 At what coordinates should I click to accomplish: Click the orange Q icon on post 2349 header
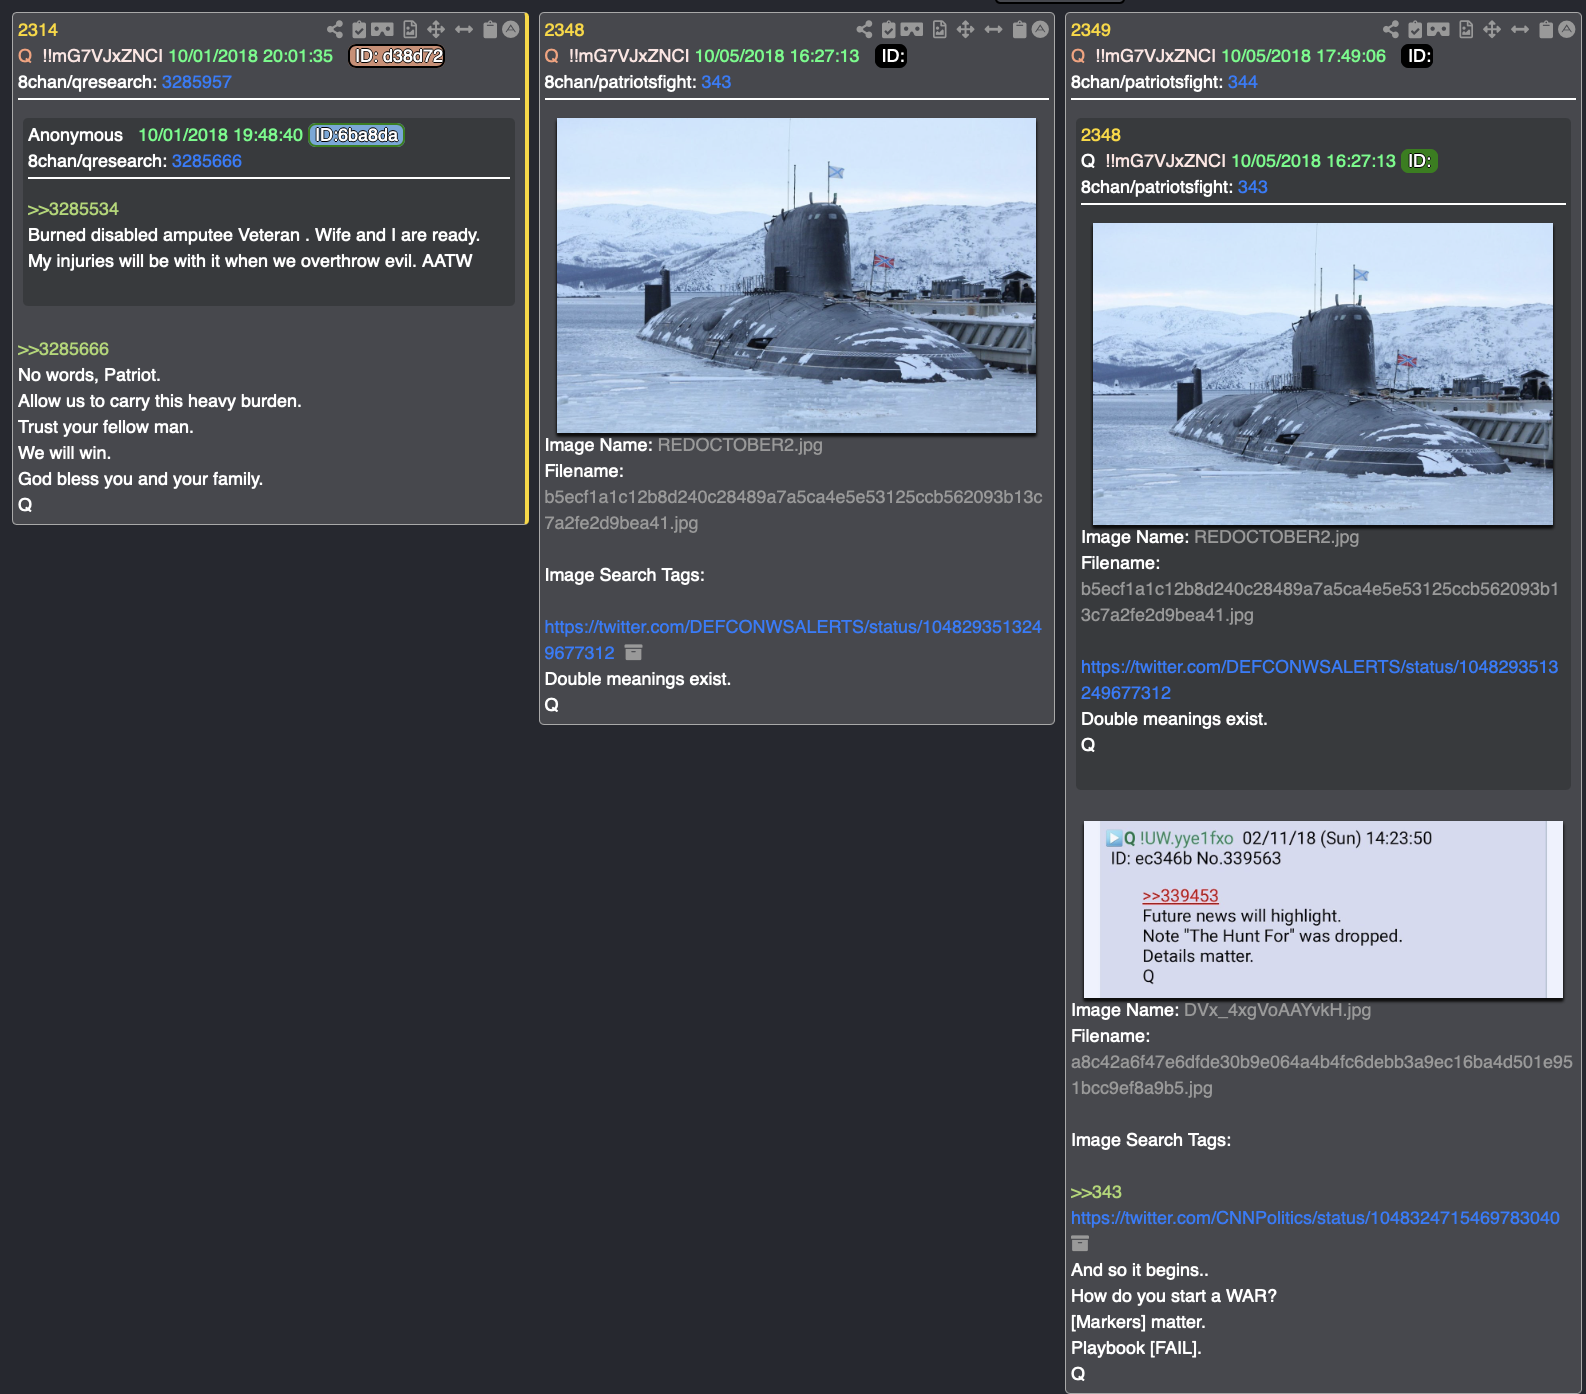click(1078, 56)
